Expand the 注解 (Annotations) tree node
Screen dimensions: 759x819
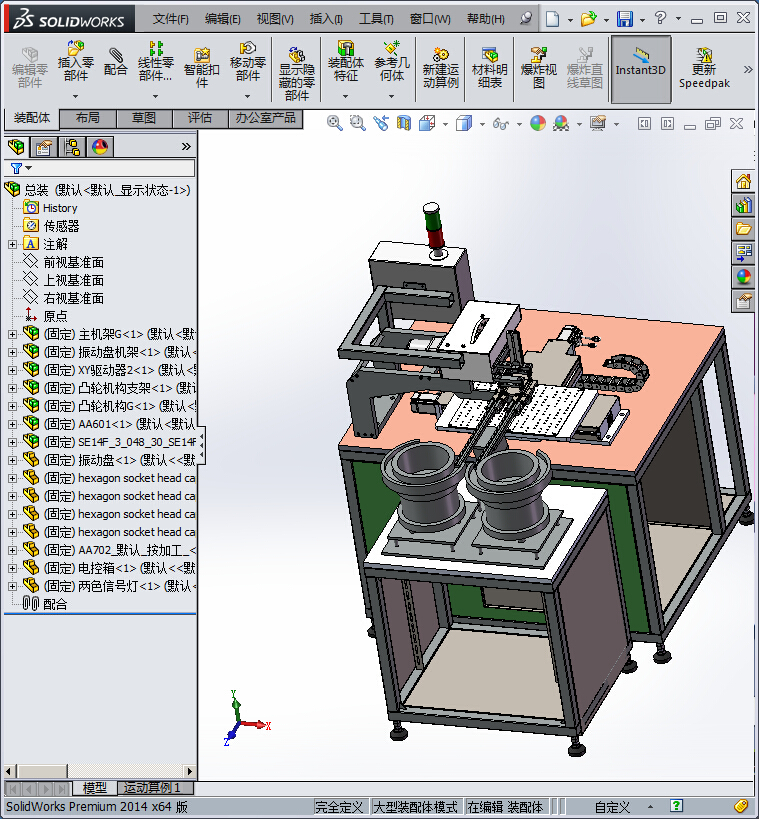(12, 244)
